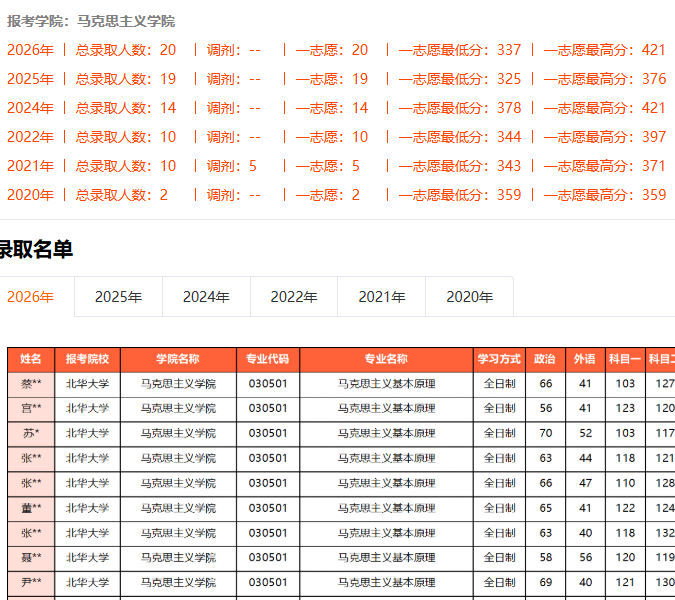The height and width of the screenshot is (600, 675).
Task: Click the name cell 蔡**
Action: [31, 384]
